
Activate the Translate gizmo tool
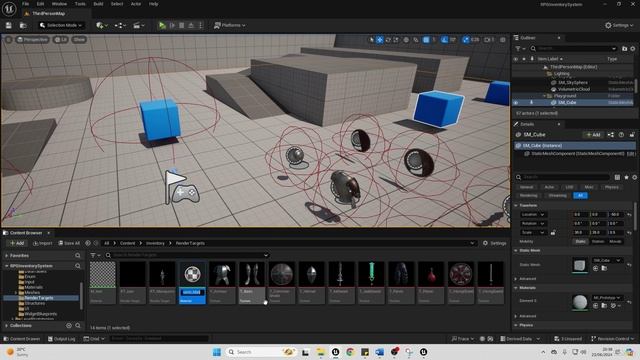tap(380, 40)
